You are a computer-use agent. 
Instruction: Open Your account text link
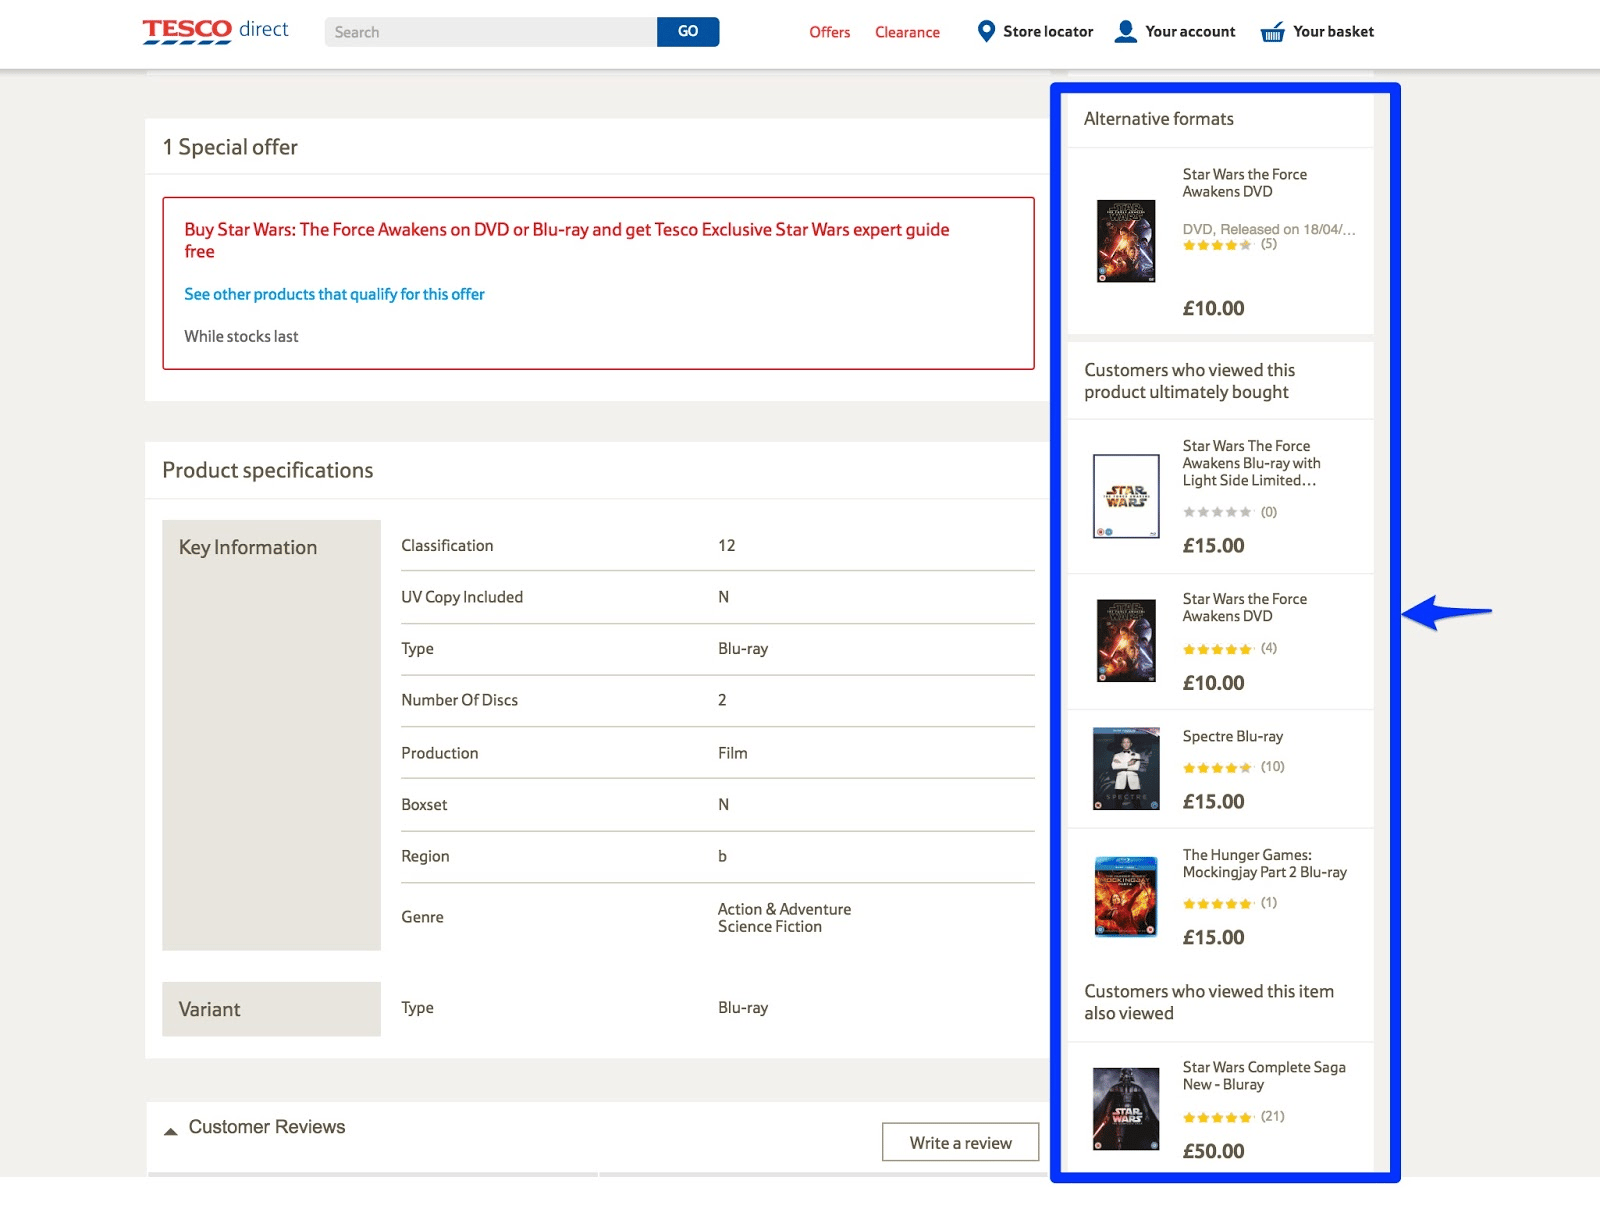coord(1190,32)
